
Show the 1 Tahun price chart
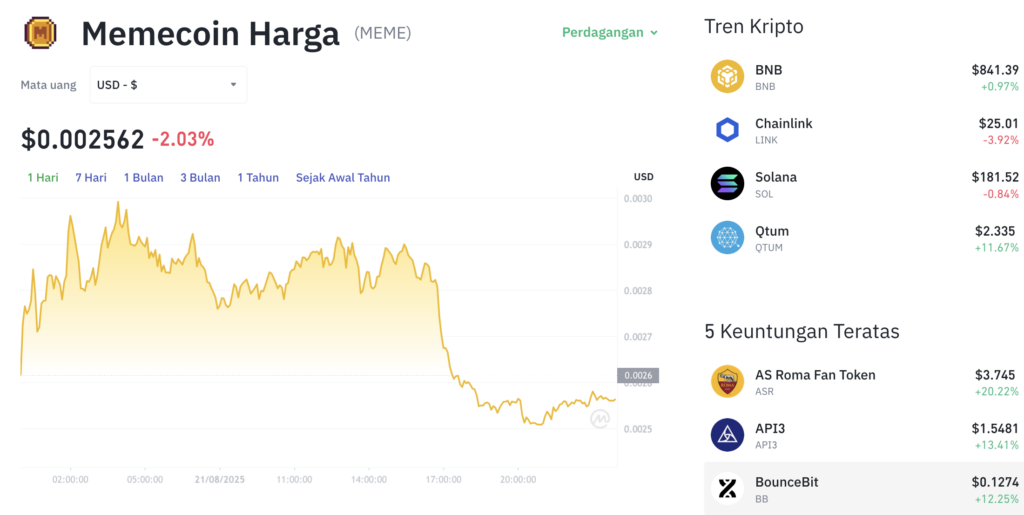click(258, 178)
